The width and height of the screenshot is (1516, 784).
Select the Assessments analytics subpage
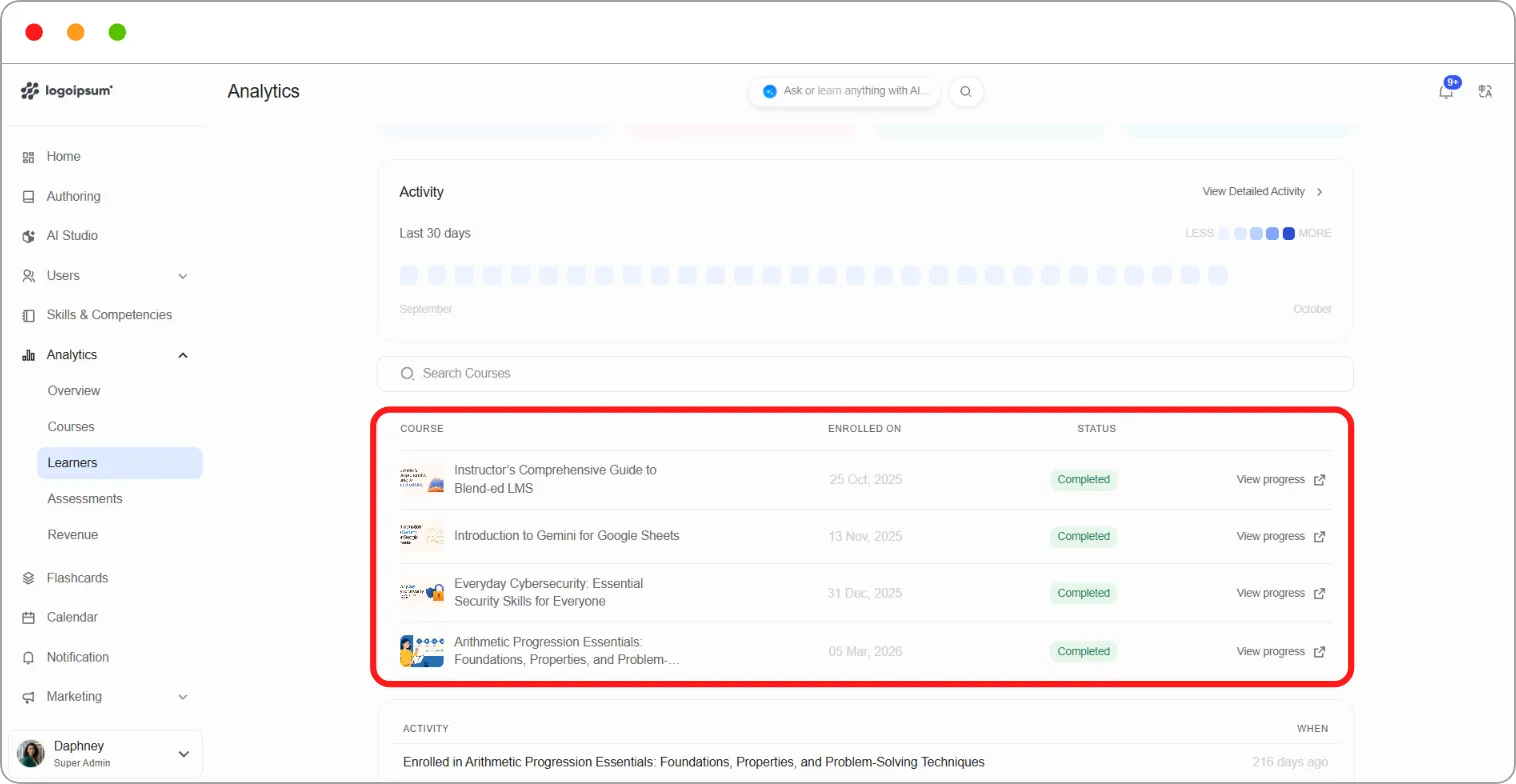pos(85,499)
